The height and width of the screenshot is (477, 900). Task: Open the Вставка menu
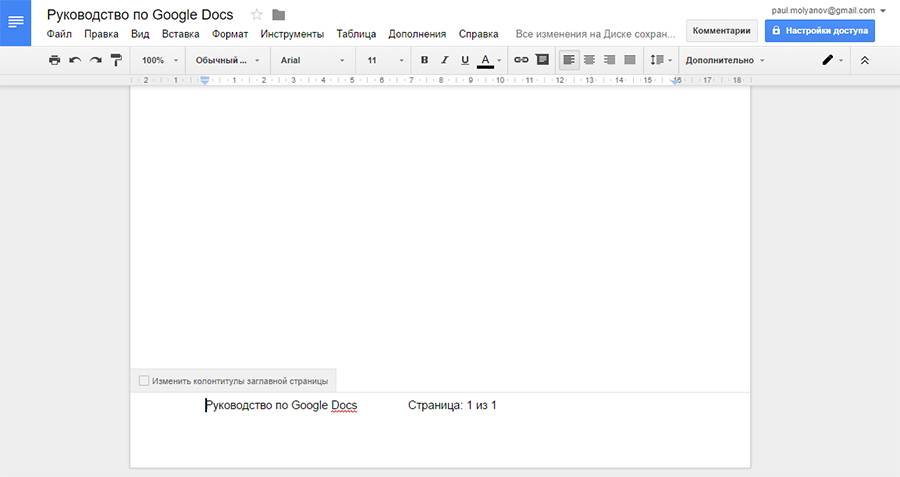click(x=181, y=34)
